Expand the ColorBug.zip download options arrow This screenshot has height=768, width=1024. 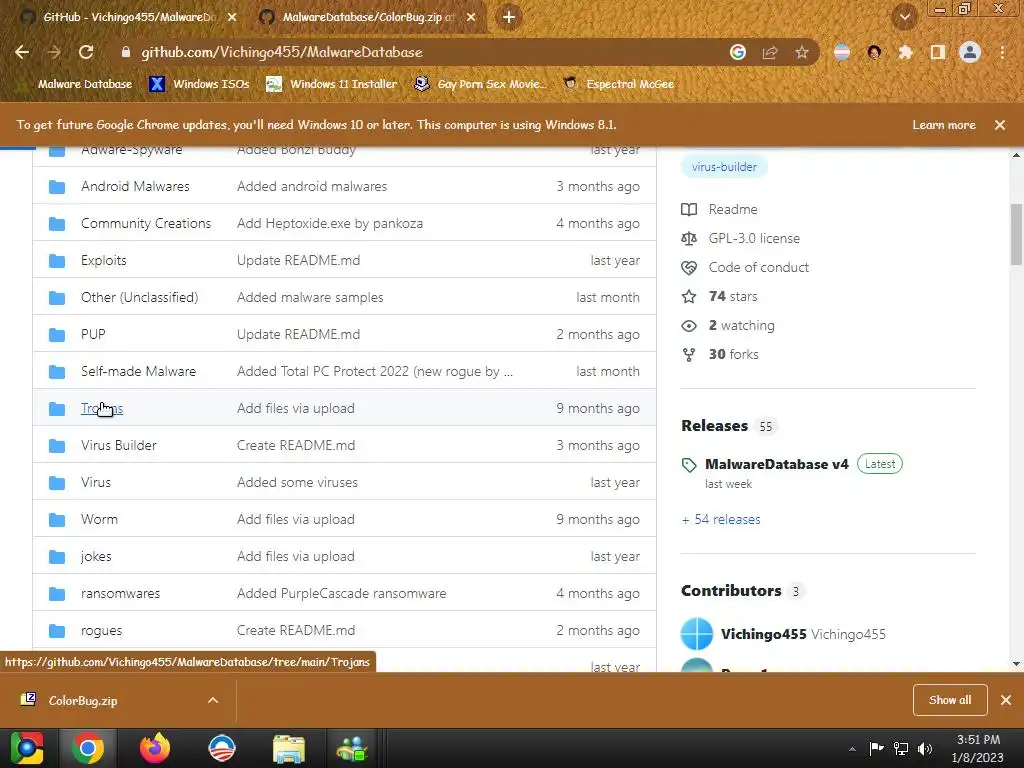(x=213, y=700)
